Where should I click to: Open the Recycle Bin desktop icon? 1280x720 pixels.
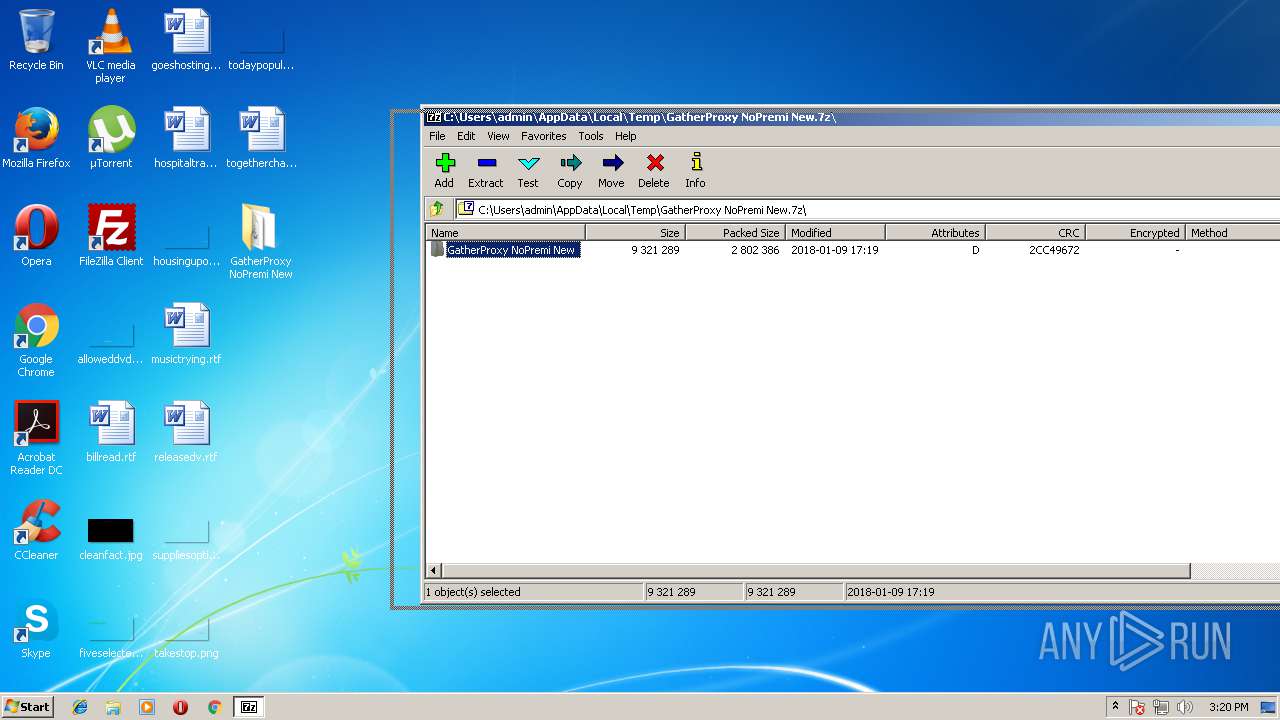pos(36,40)
